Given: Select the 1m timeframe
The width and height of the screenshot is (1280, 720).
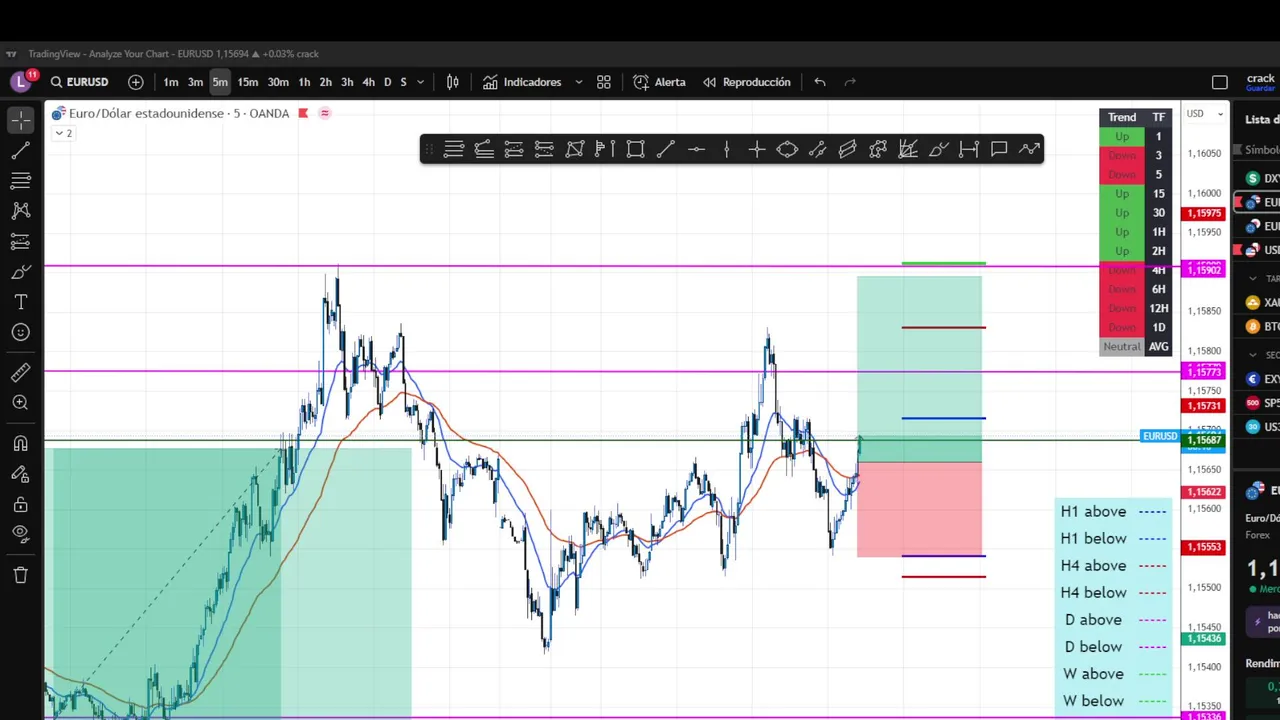Looking at the screenshot, I should tap(171, 82).
